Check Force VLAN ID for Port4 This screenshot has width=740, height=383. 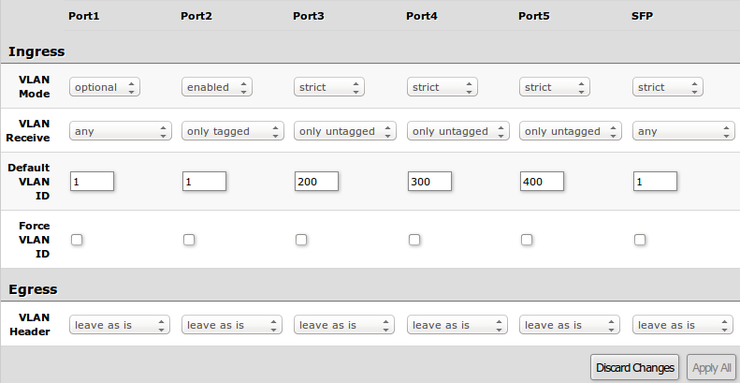[414, 240]
